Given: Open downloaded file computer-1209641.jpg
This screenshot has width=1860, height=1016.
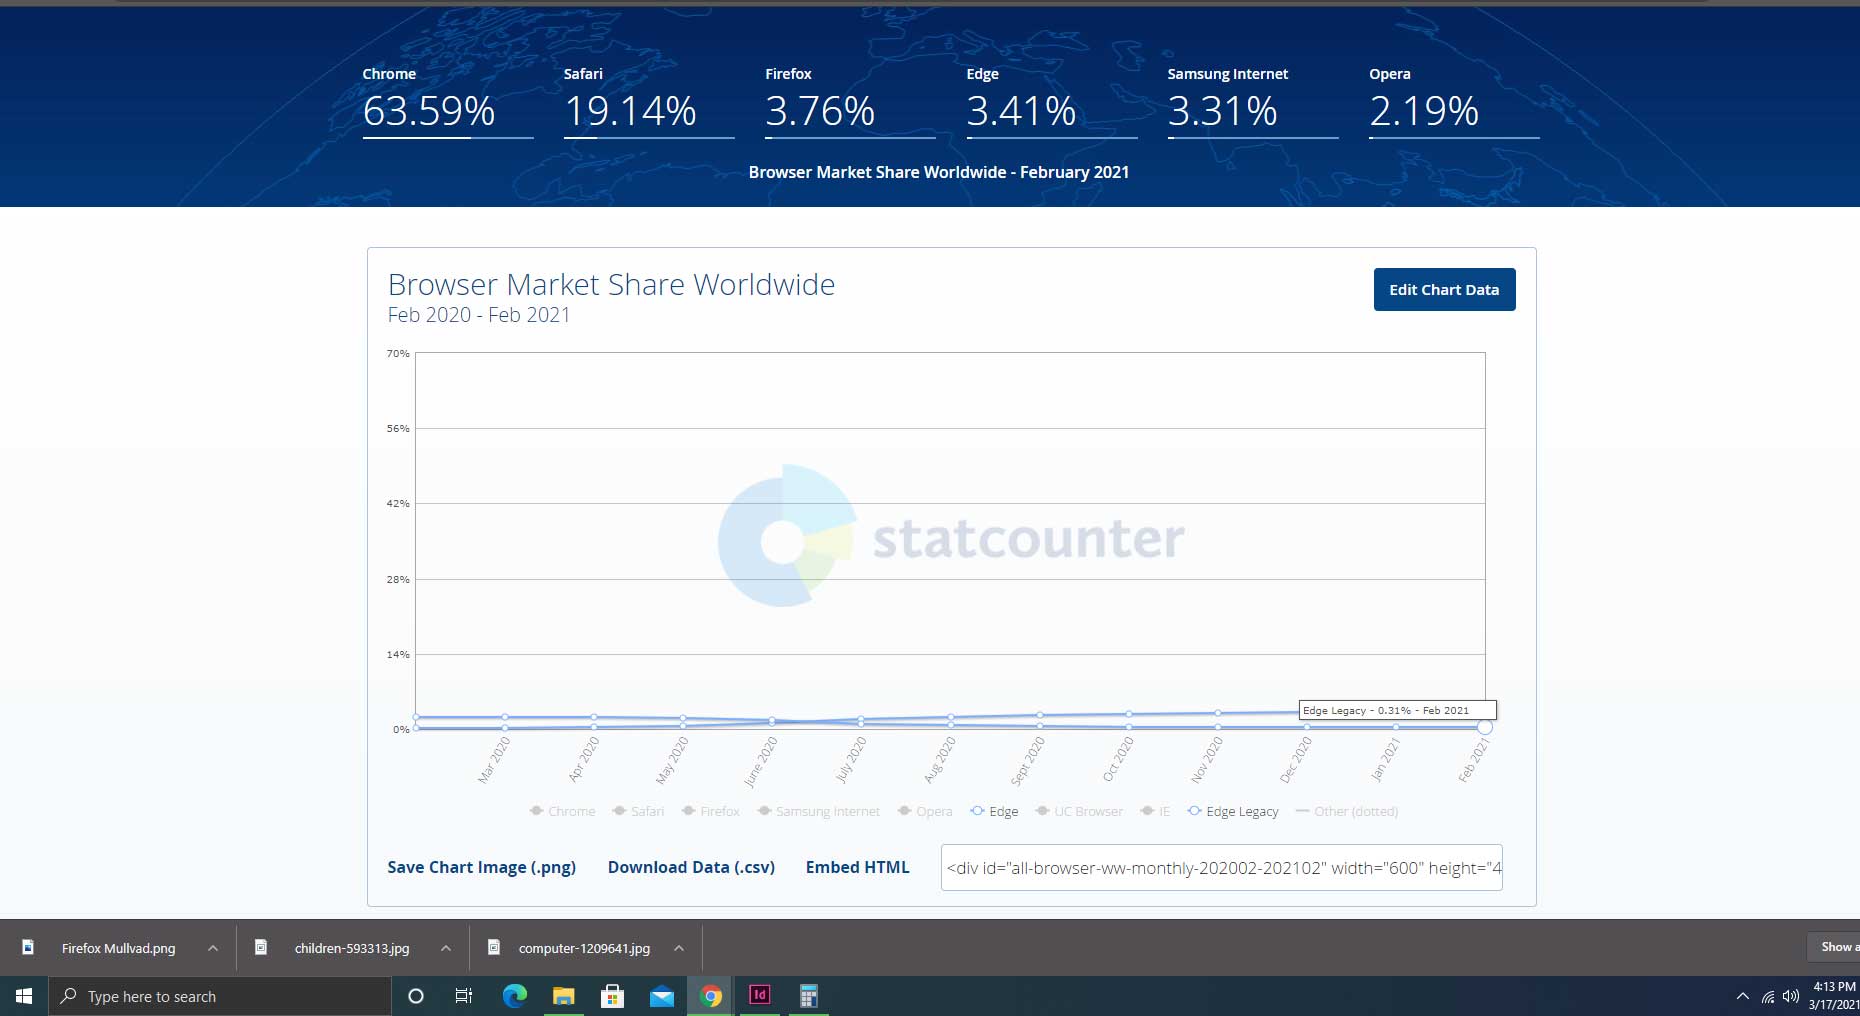Looking at the screenshot, I should coord(584,948).
